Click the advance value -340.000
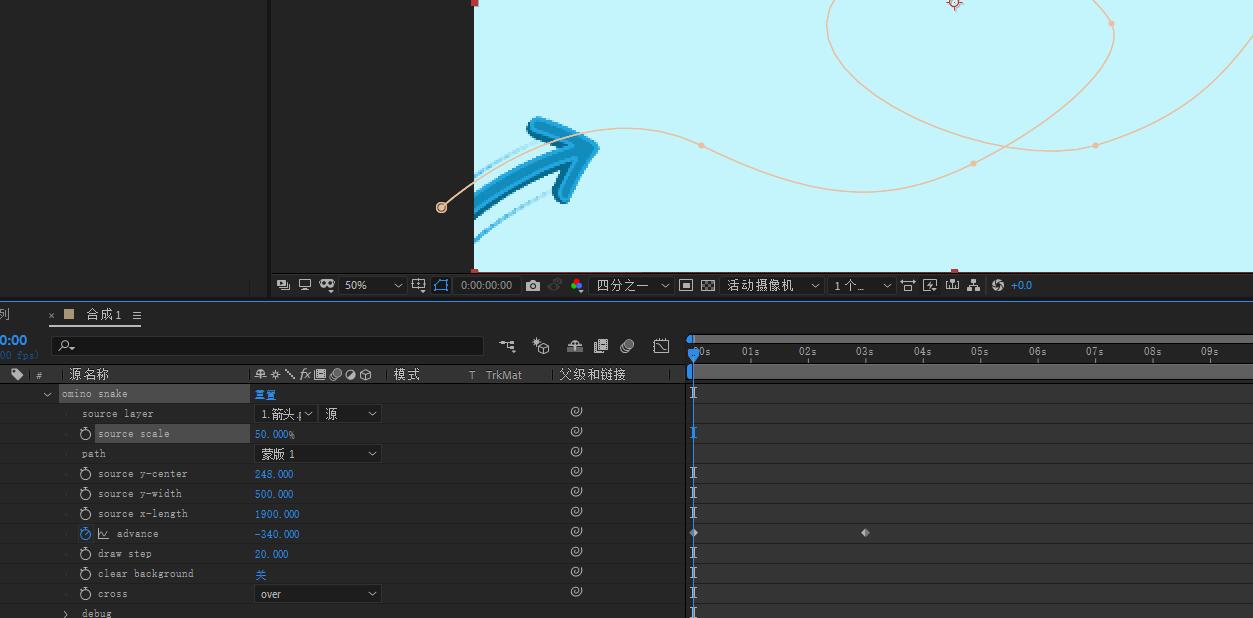 (277, 534)
